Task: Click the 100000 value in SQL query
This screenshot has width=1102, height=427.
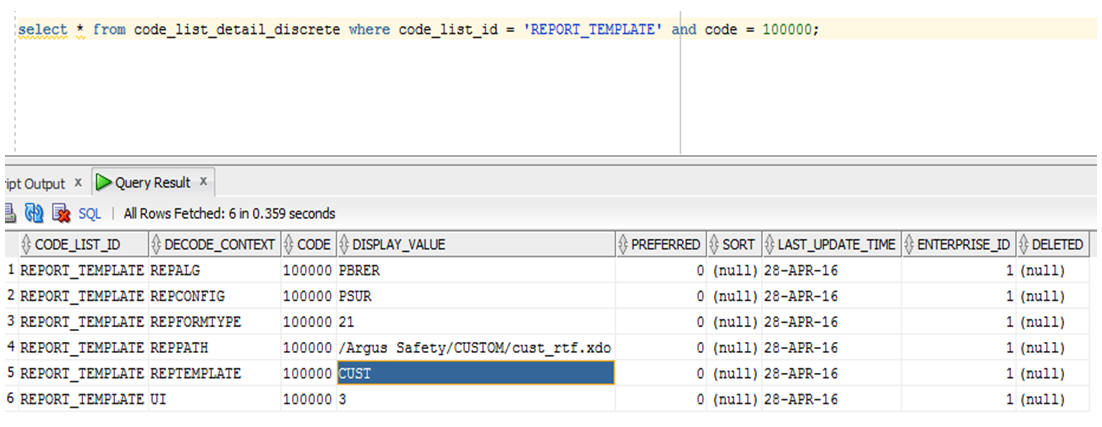Action: pyautogui.click(x=787, y=29)
